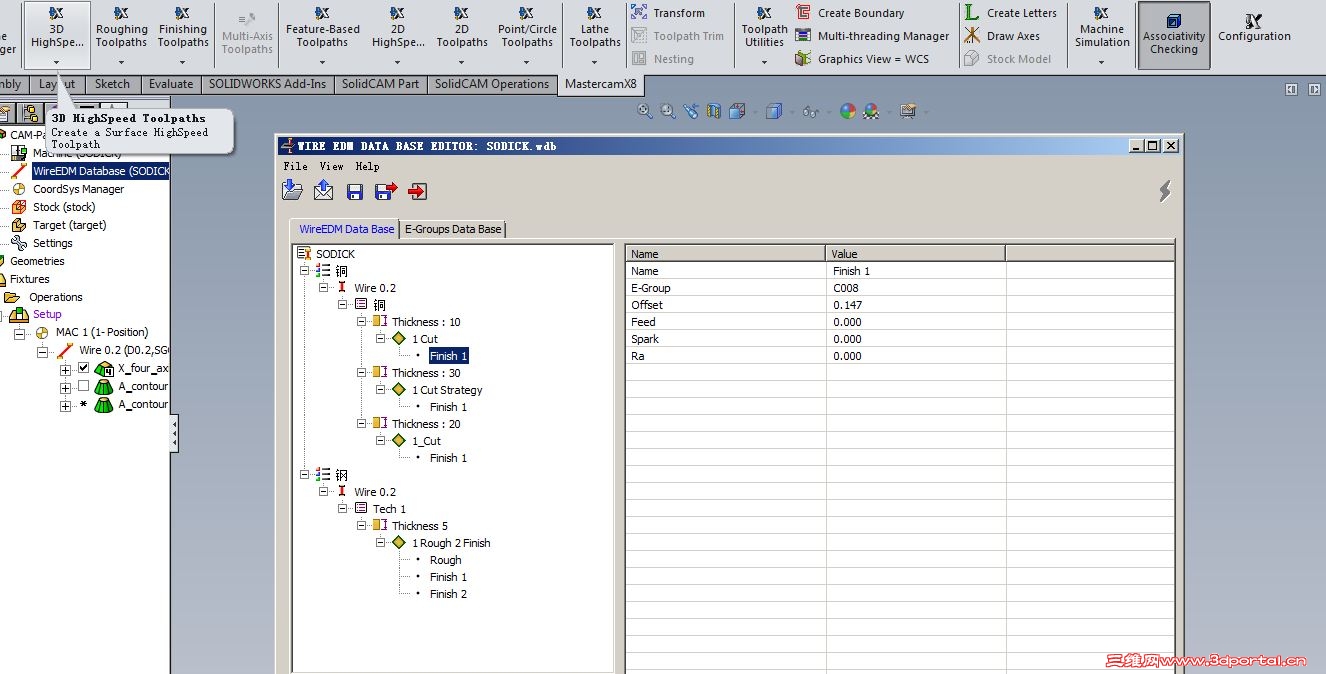
Task: Collapse the first Wire 0.2 node
Action: tap(324, 288)
